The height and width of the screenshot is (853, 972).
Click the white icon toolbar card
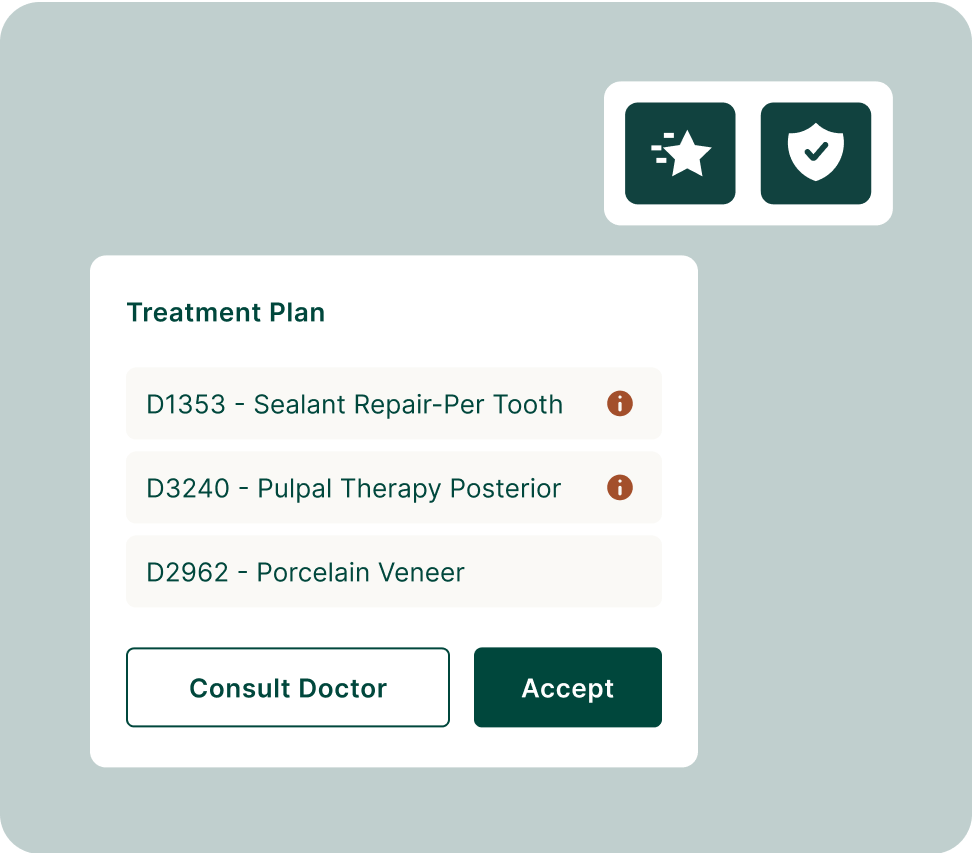[x=748, y=152]
